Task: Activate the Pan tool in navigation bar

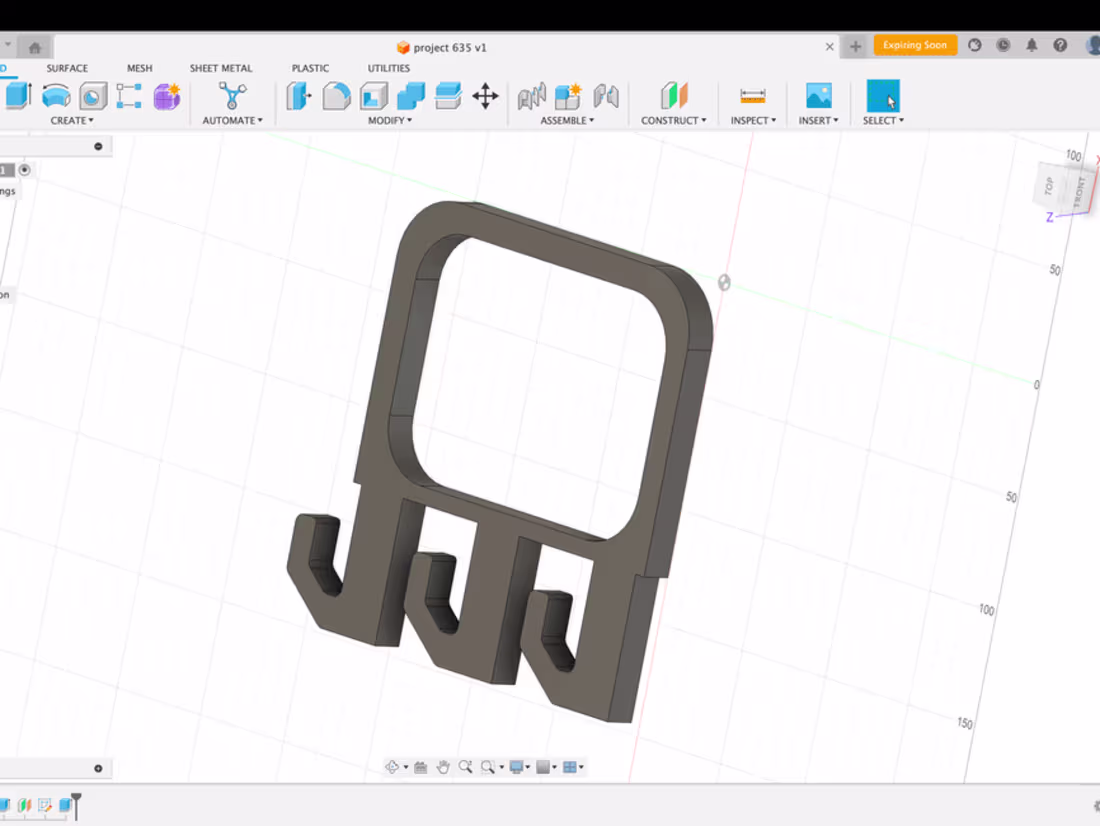Action: (x=444, y=766)
